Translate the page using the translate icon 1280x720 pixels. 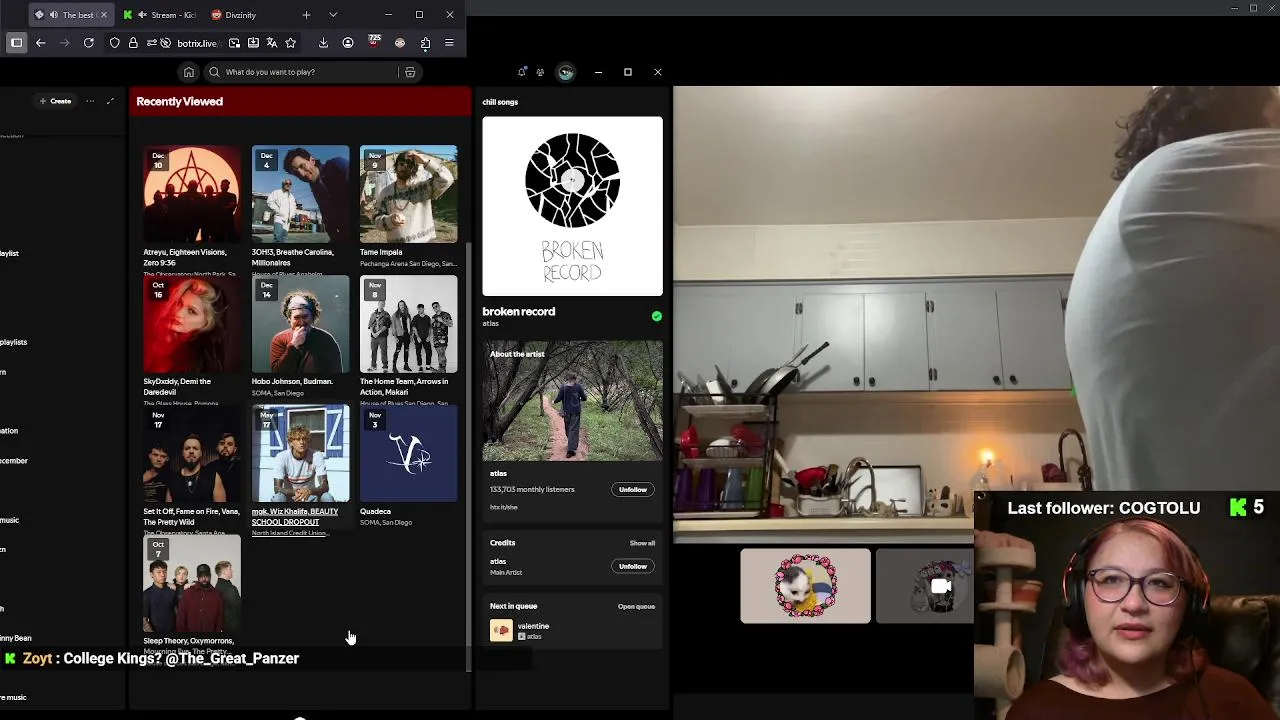coord(271,43)
